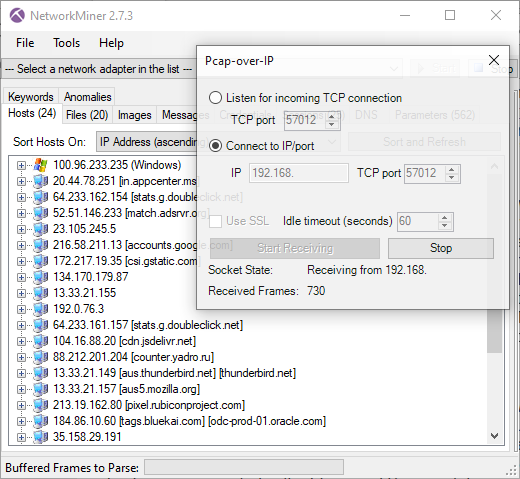
Task: Close the Pcap-over-IP dialog
Action: 494,60
